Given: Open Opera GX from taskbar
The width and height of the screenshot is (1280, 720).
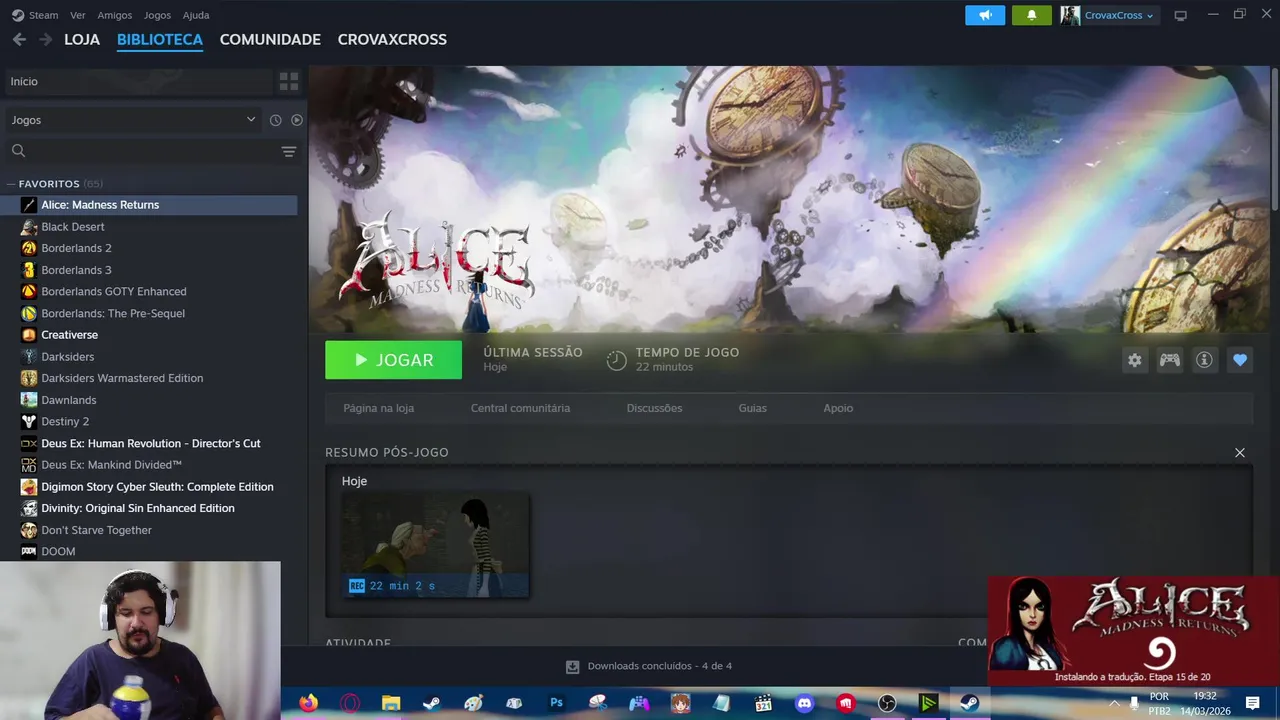Looking at the screenshot, I should click(350, 703).
